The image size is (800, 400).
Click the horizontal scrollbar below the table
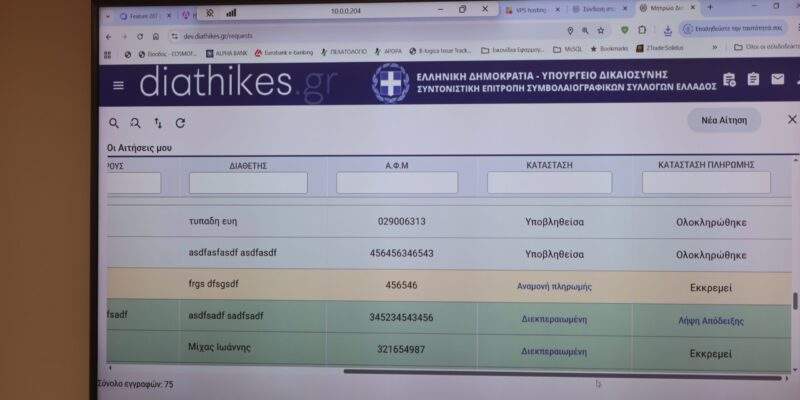(560, 373)
